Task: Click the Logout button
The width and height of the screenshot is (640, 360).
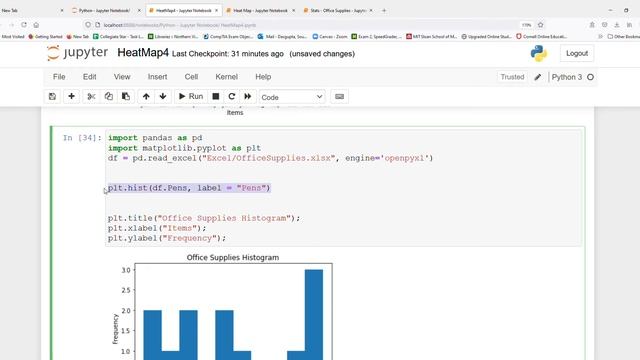Action: pos(577,53)
